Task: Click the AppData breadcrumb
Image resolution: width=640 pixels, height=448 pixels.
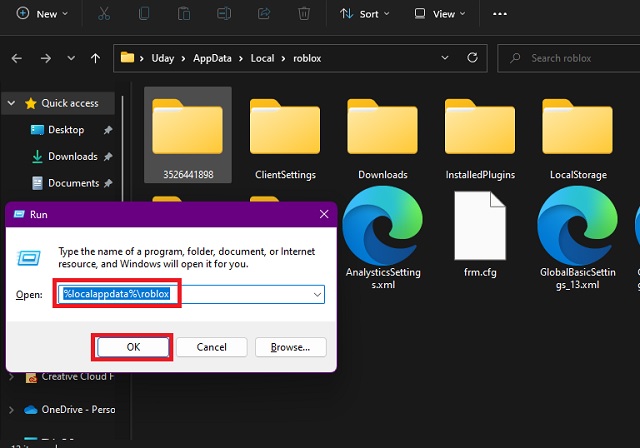Action: coord(212,58)
